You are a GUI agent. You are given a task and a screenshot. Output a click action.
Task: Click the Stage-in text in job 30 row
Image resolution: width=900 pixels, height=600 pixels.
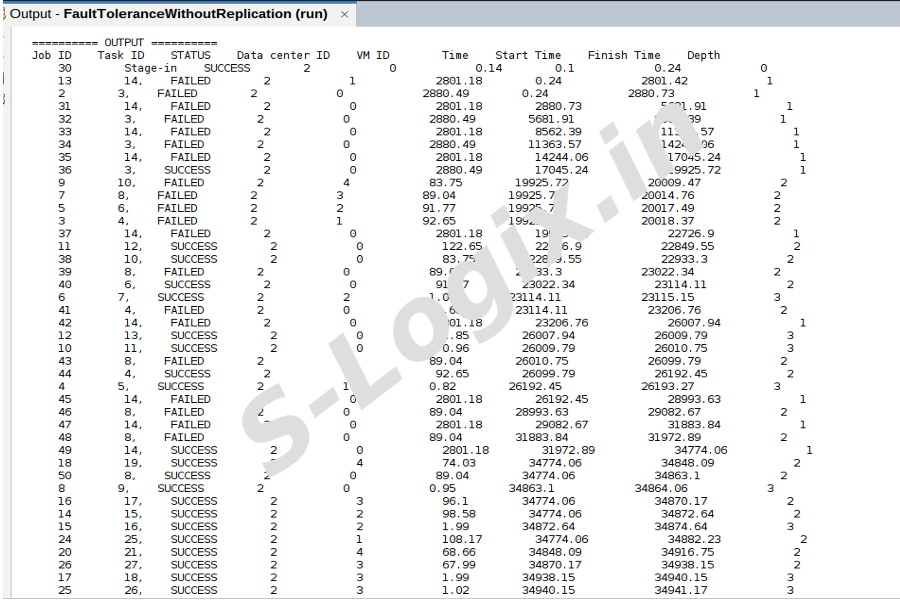click(150, 68)
